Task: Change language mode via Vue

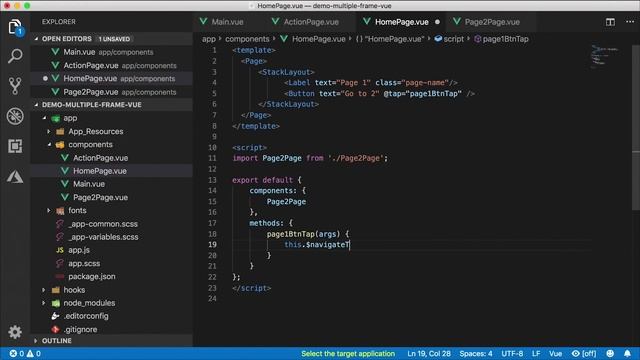Action: point(556,353)
